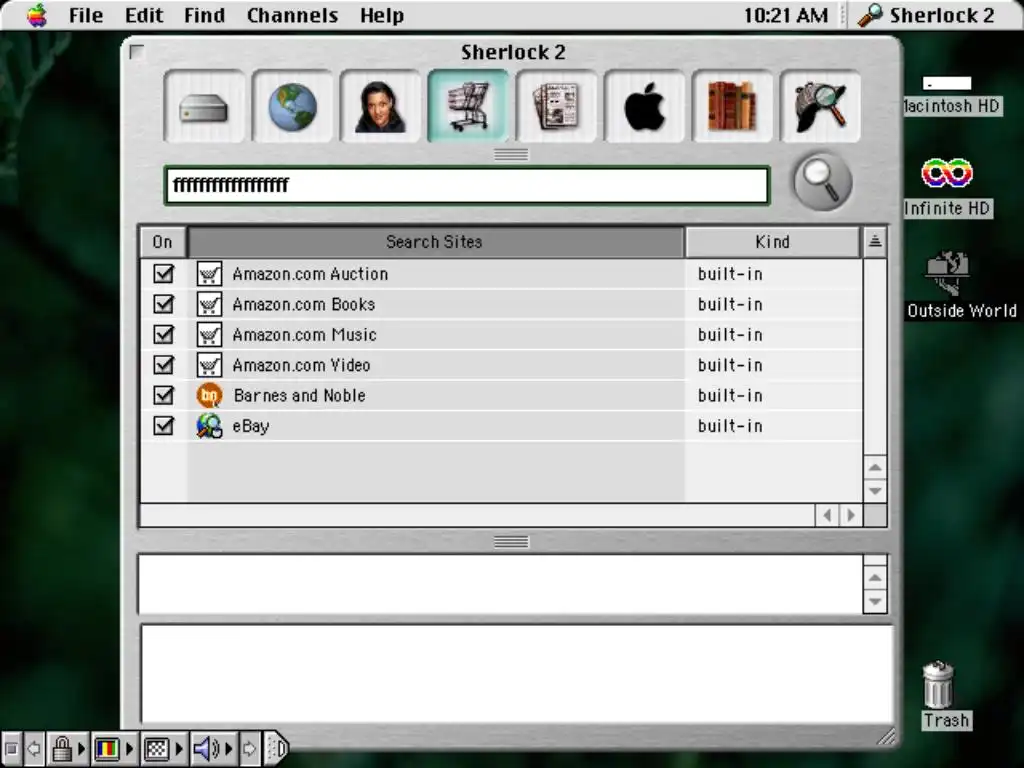Click the Control Strip close box
Screen dimensions: 1024x768
(x=11, y=748)
